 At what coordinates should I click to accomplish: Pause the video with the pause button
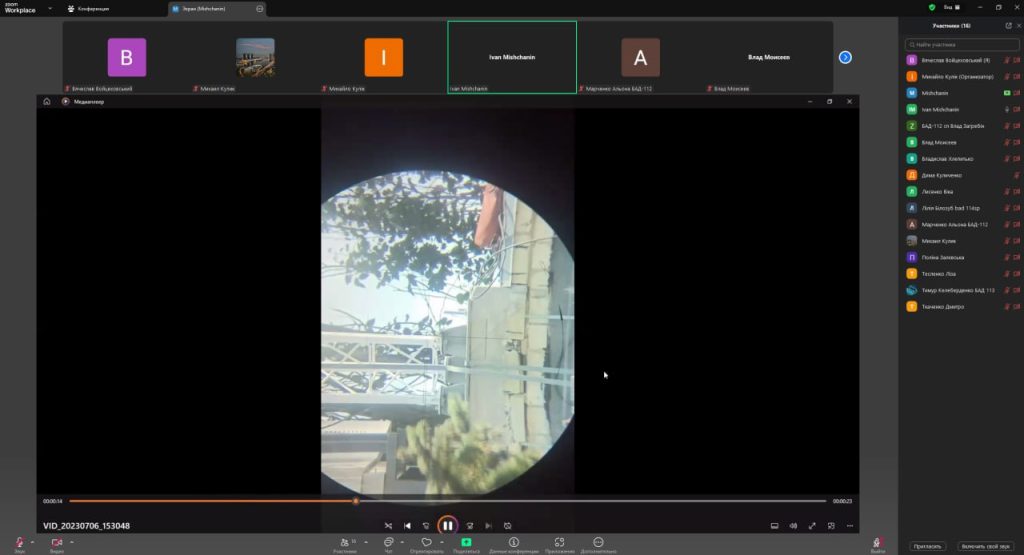pos(447,525)
